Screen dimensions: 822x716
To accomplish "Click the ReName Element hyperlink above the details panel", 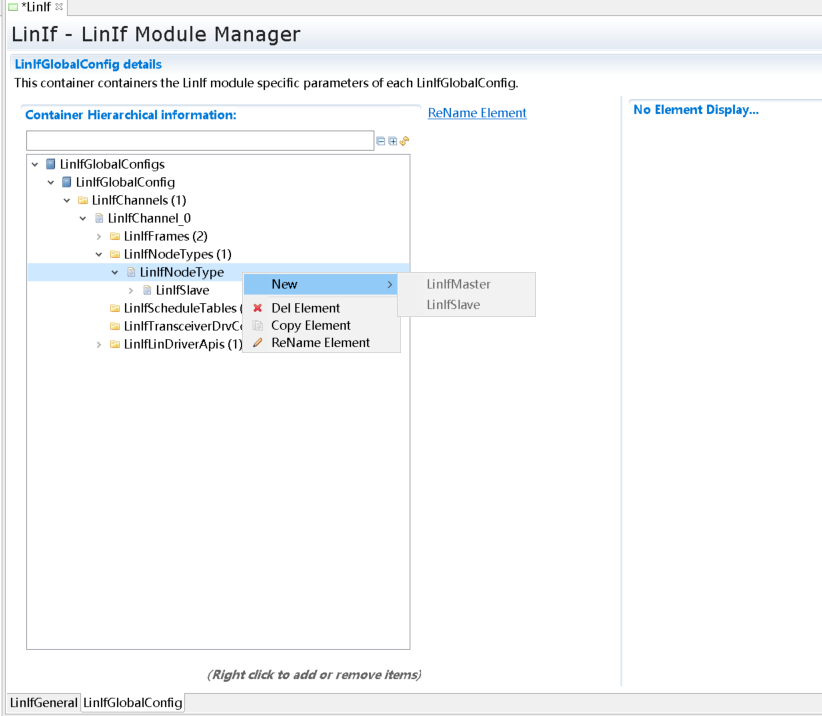I will [477, 113].
